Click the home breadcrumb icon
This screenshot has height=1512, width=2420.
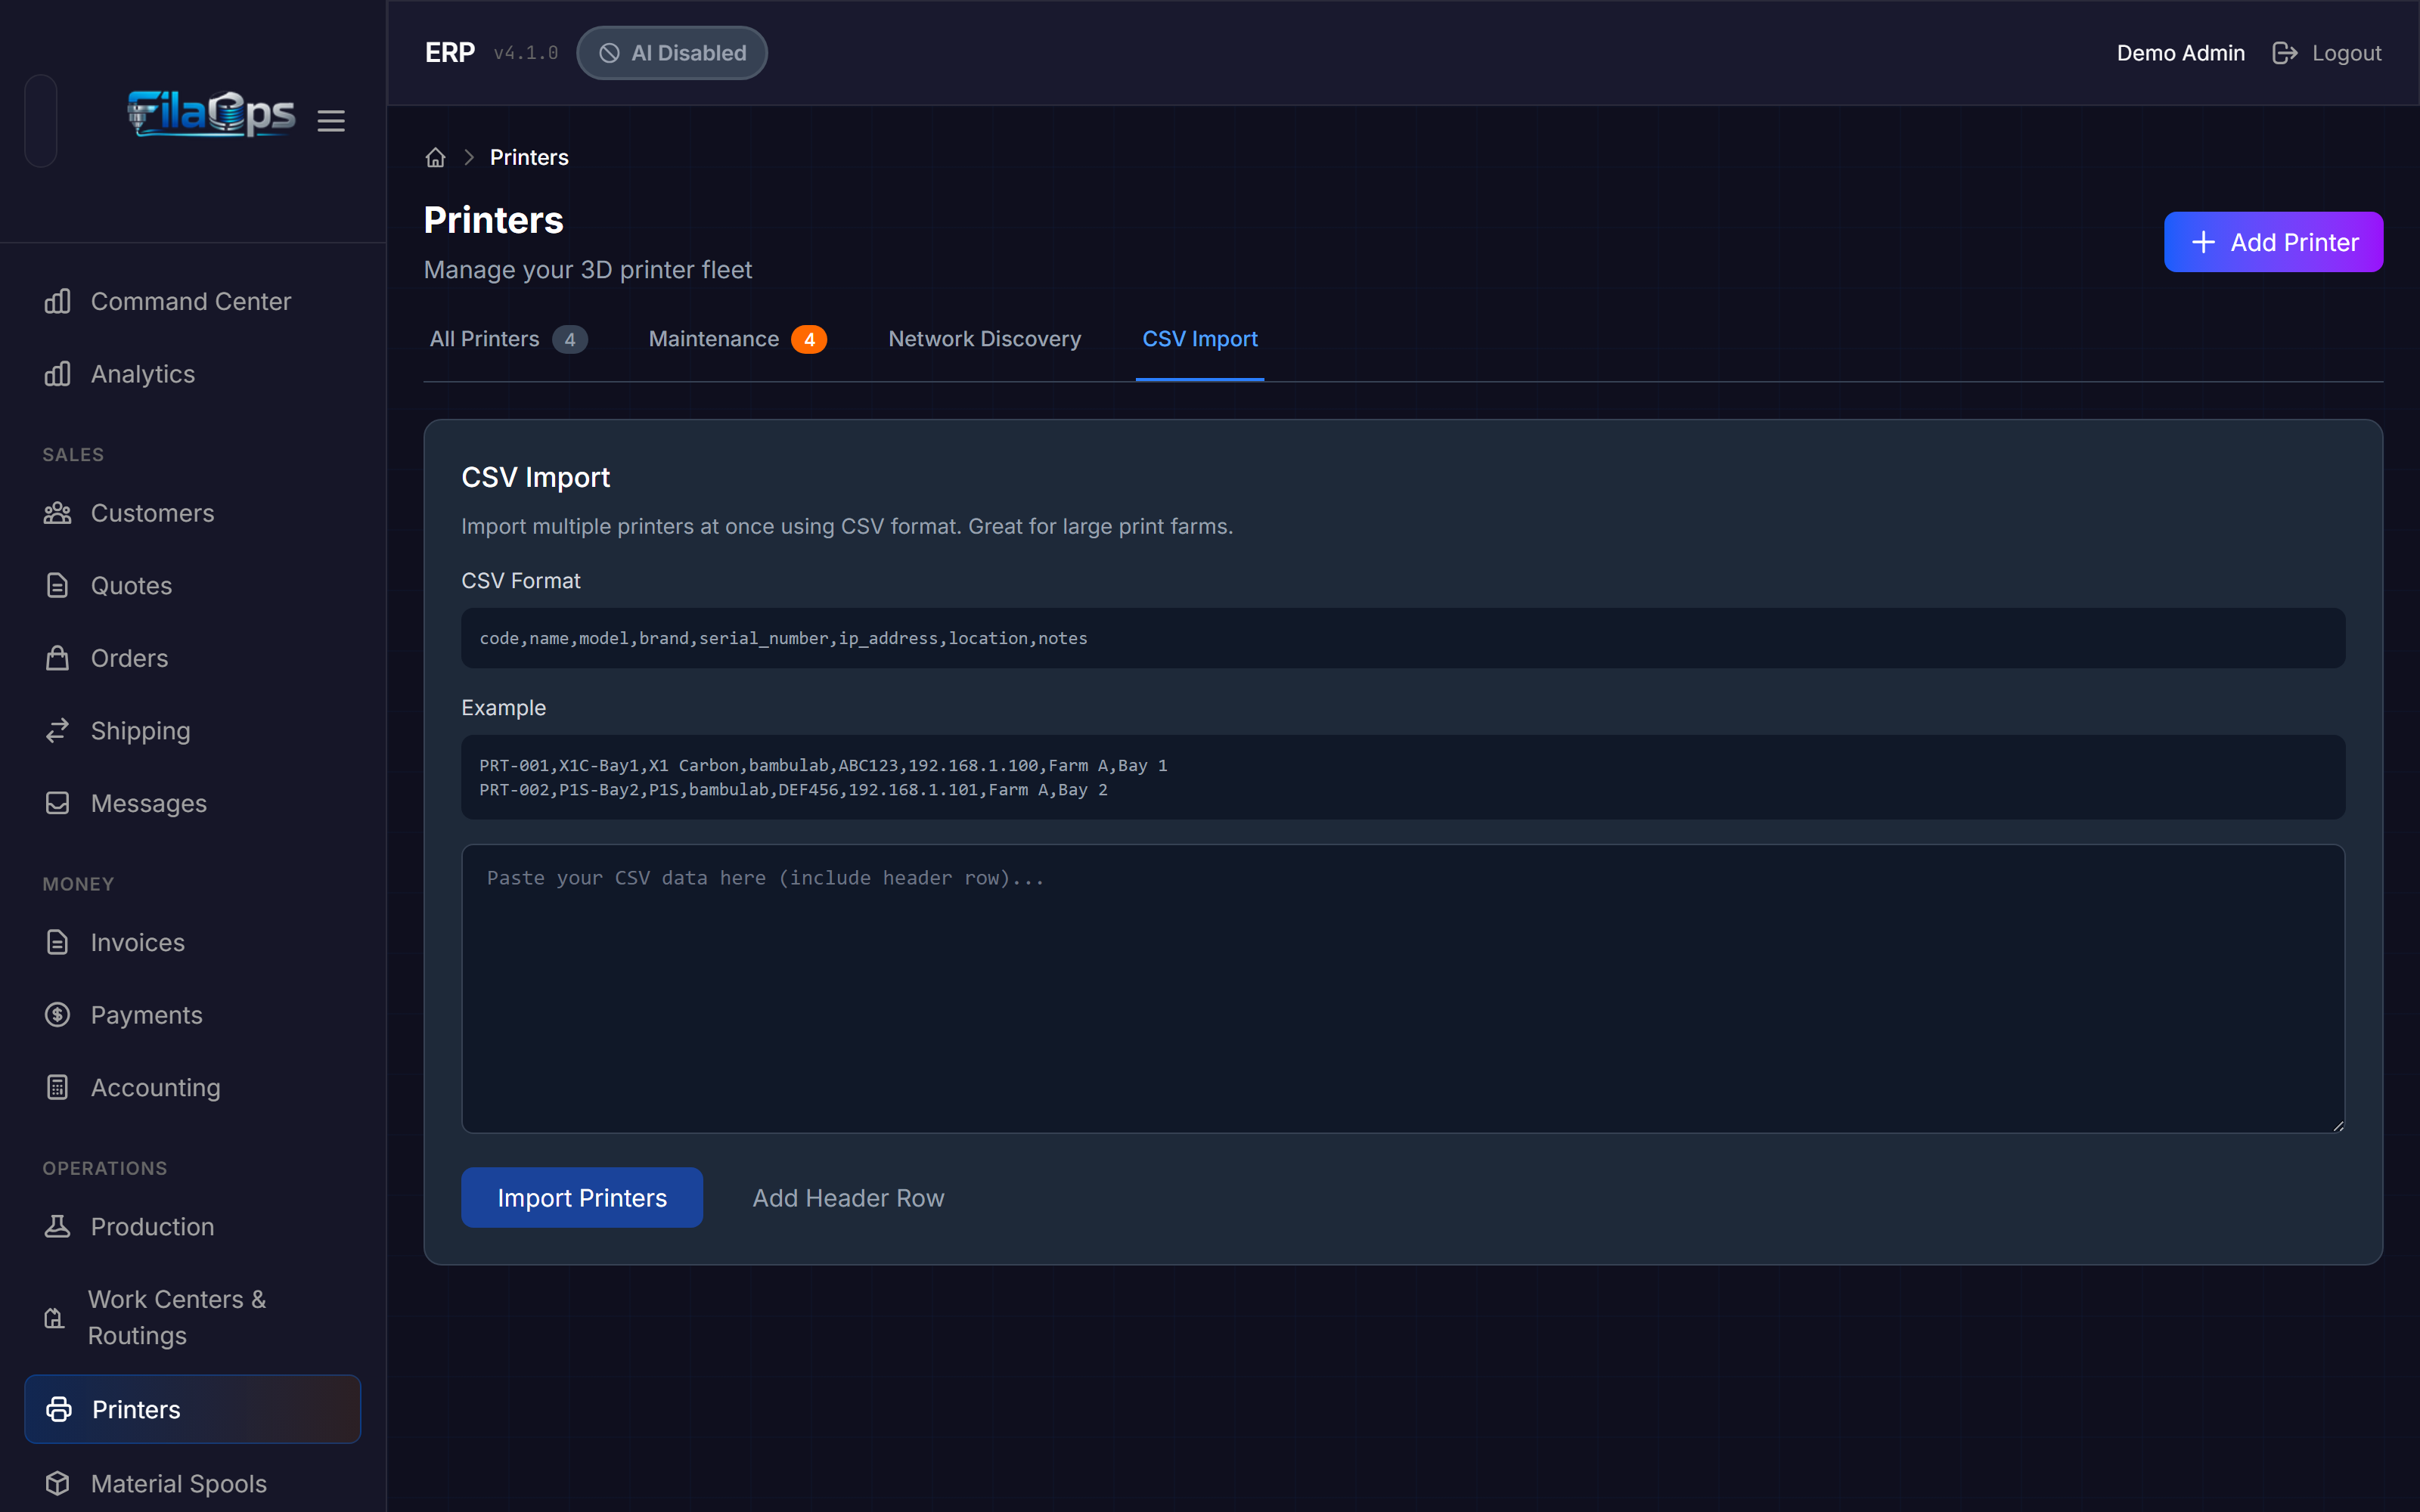tap(435, 157)
